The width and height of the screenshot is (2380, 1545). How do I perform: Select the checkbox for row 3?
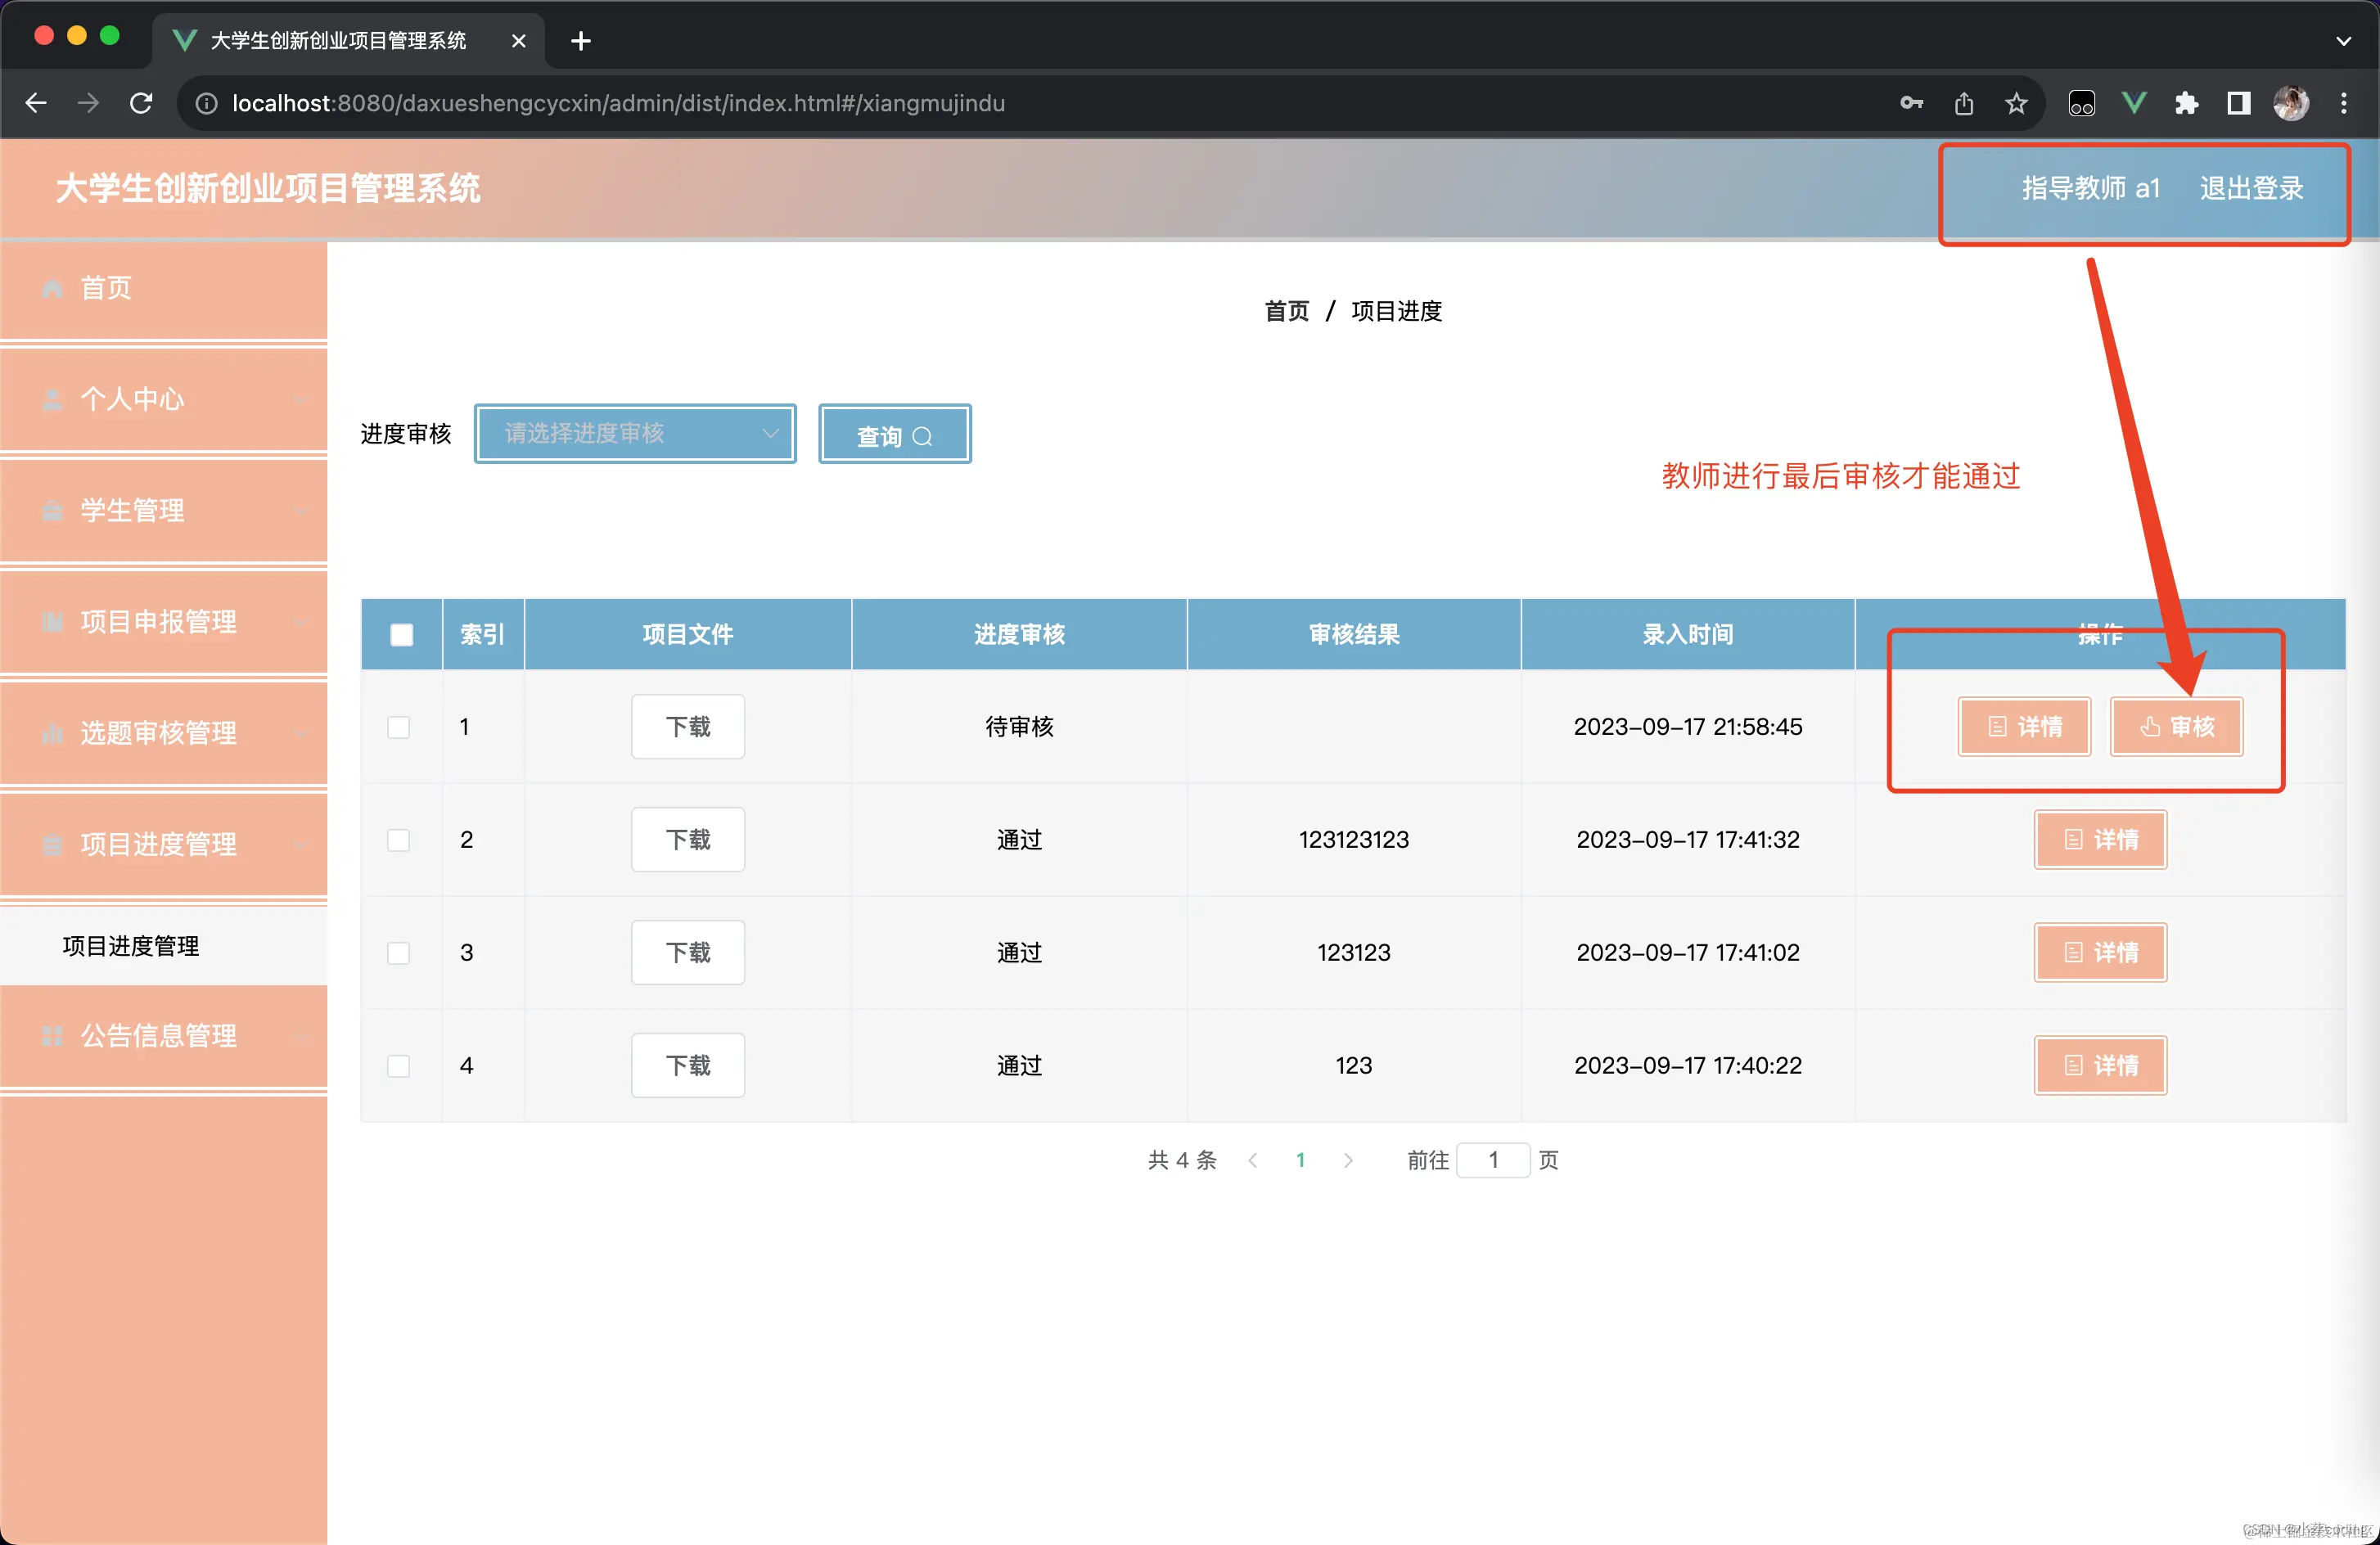pos(399,953)
